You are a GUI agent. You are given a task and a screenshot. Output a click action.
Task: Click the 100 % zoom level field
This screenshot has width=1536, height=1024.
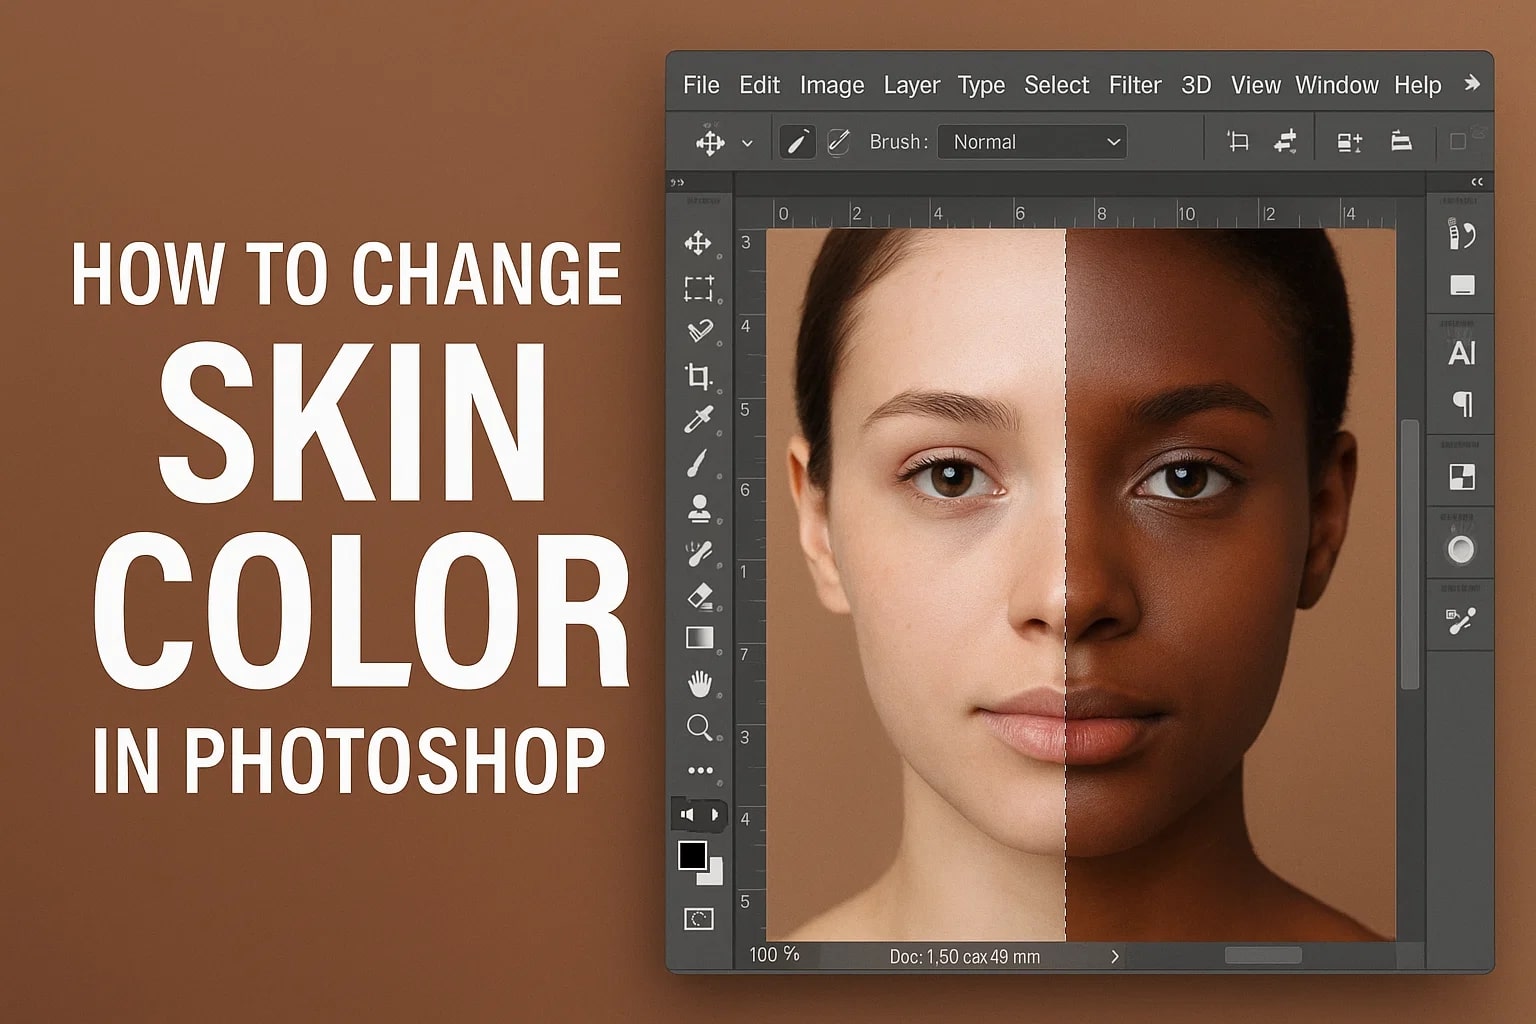(774, 955)
